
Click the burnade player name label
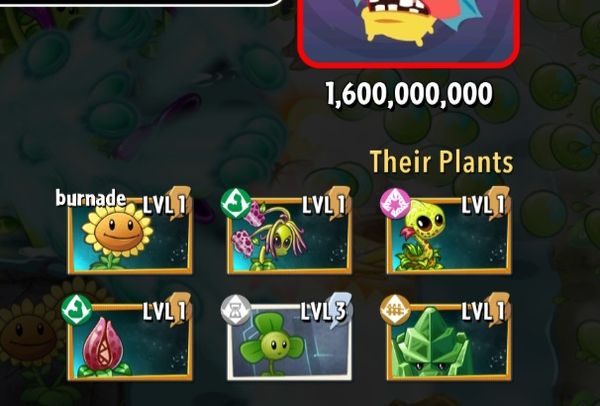pyautogui.click(x=91, y=198)
